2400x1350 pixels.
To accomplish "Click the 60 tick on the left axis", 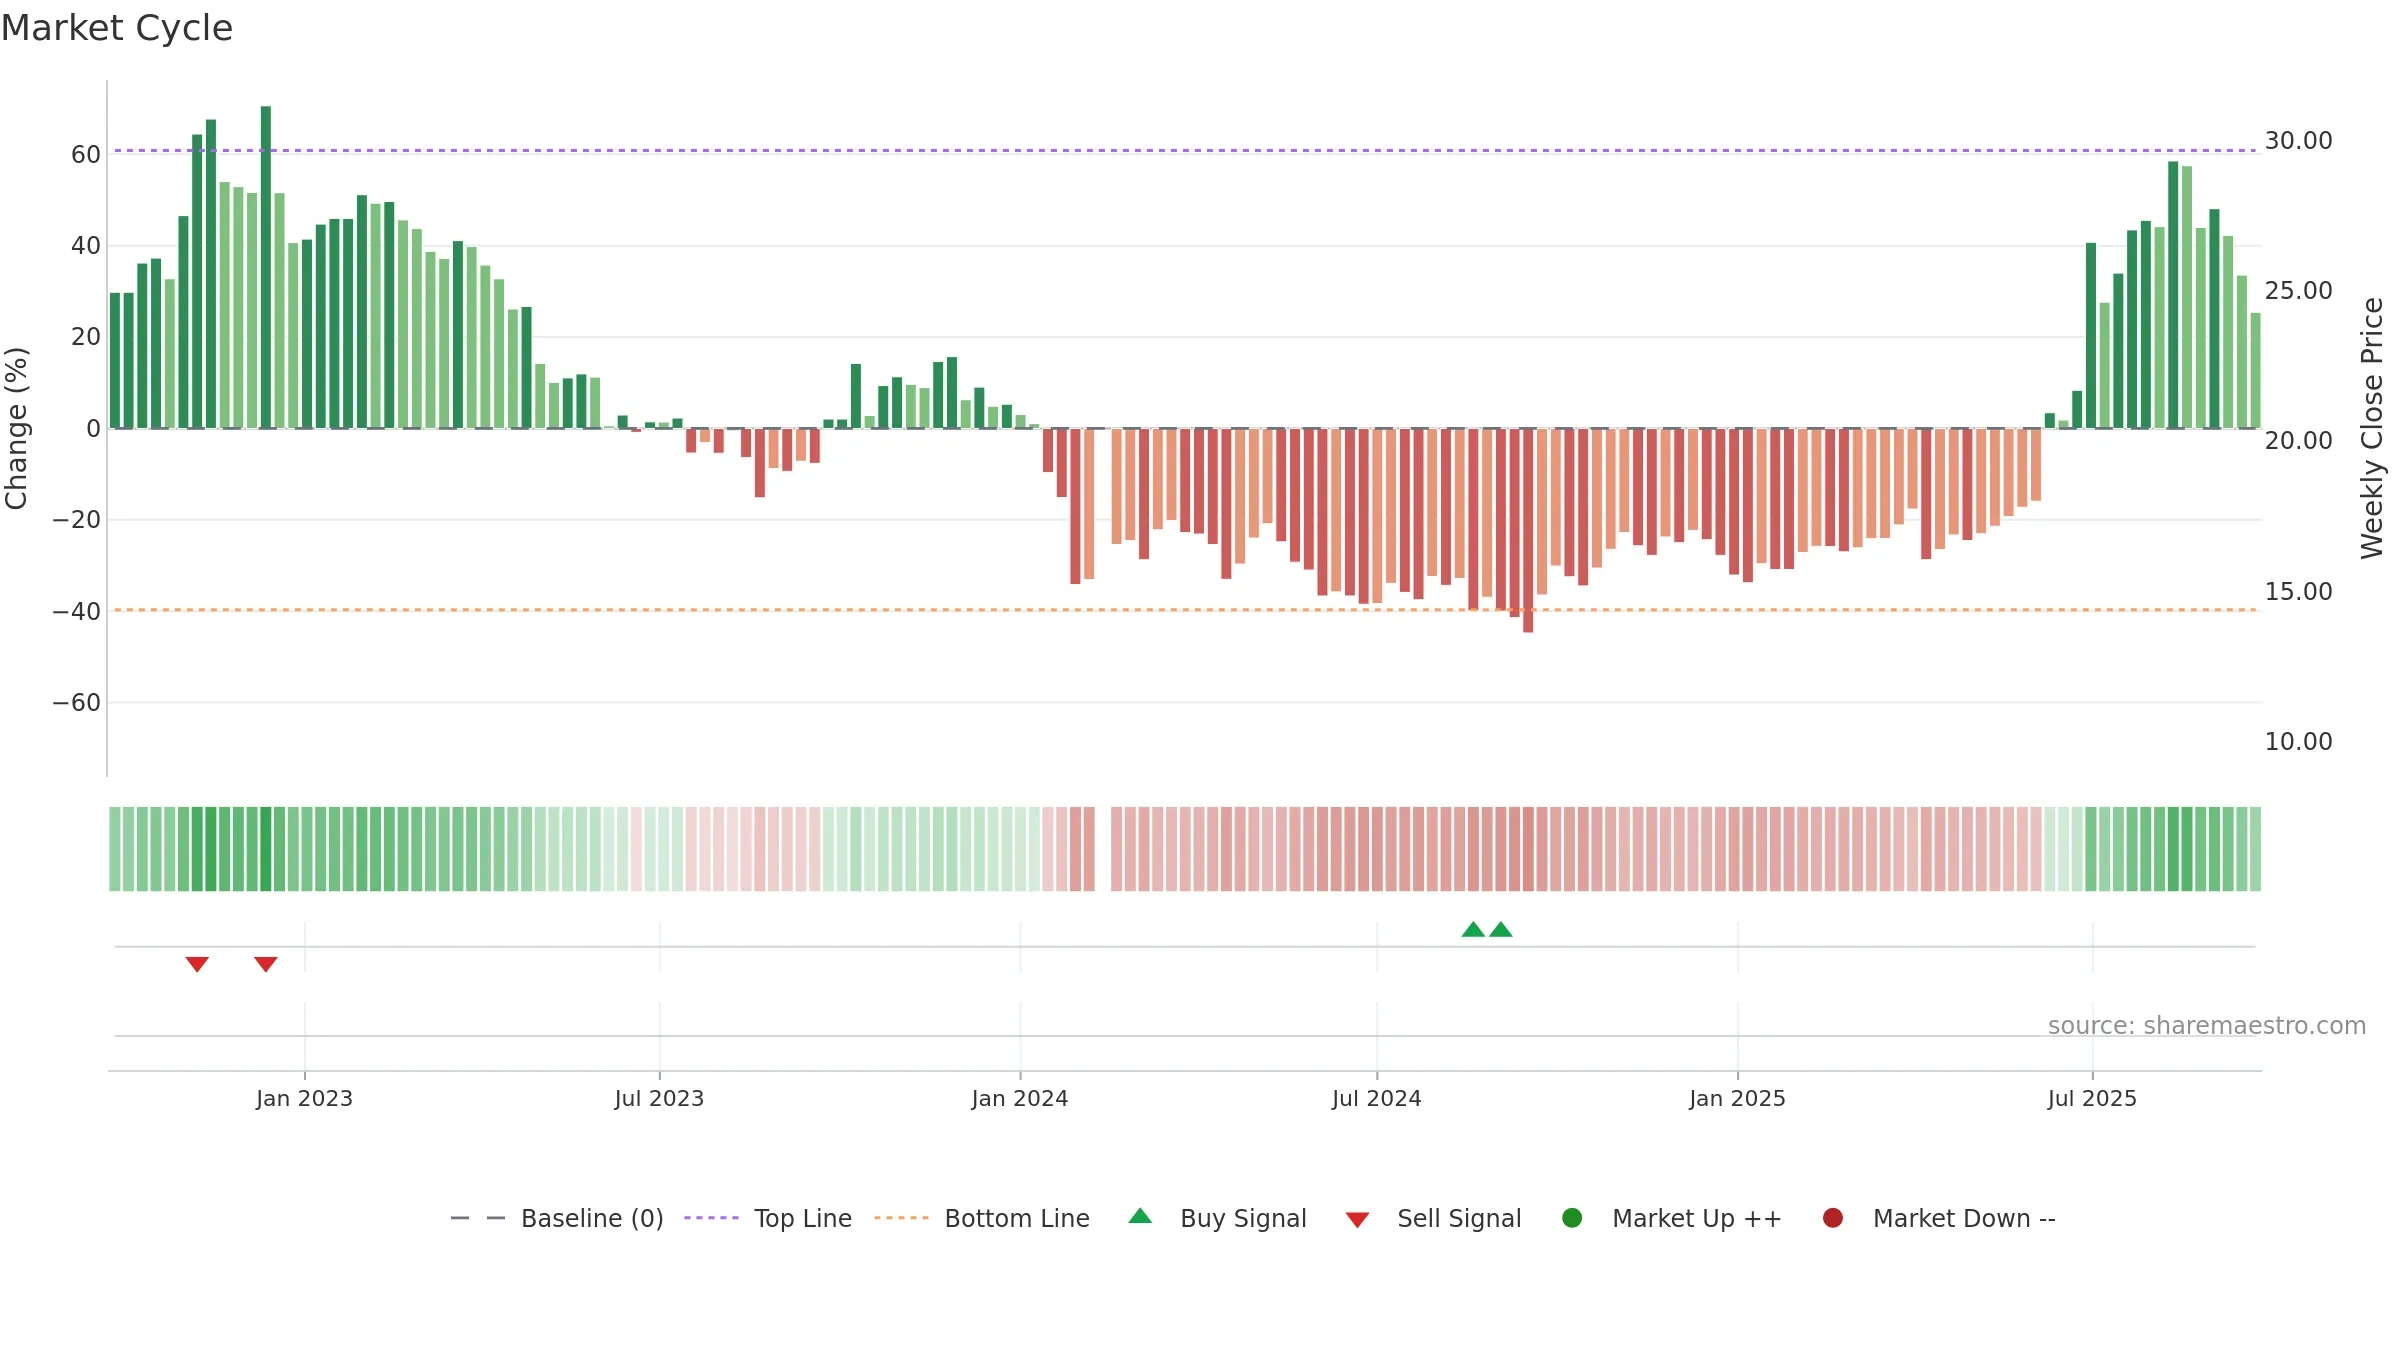I will [x=86, y=155].
